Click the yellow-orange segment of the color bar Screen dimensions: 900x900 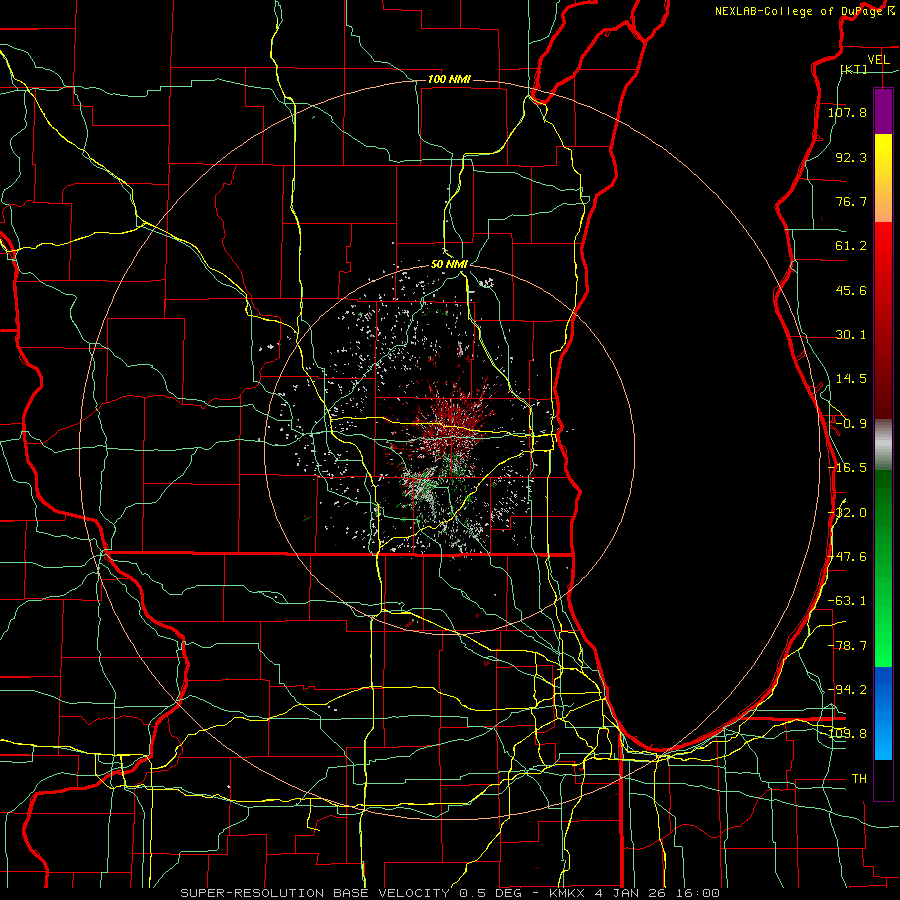(x=883, y=178)
